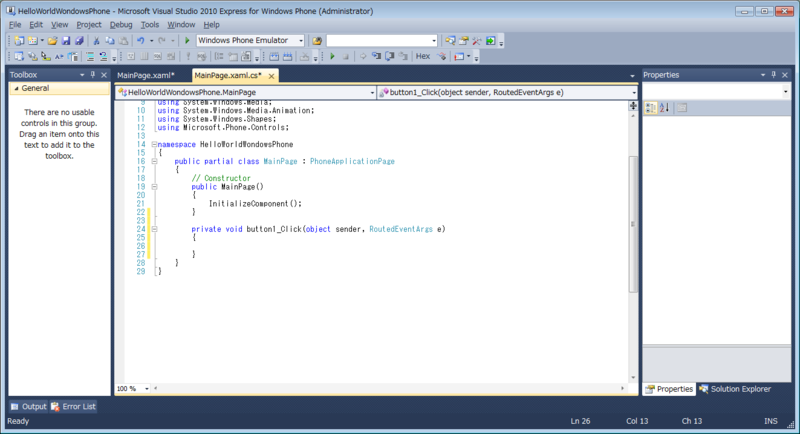Click the Start Page toolbar icon
Viewport: 800px width, 434px height.
pyautogui.click(x=490, y=41)
